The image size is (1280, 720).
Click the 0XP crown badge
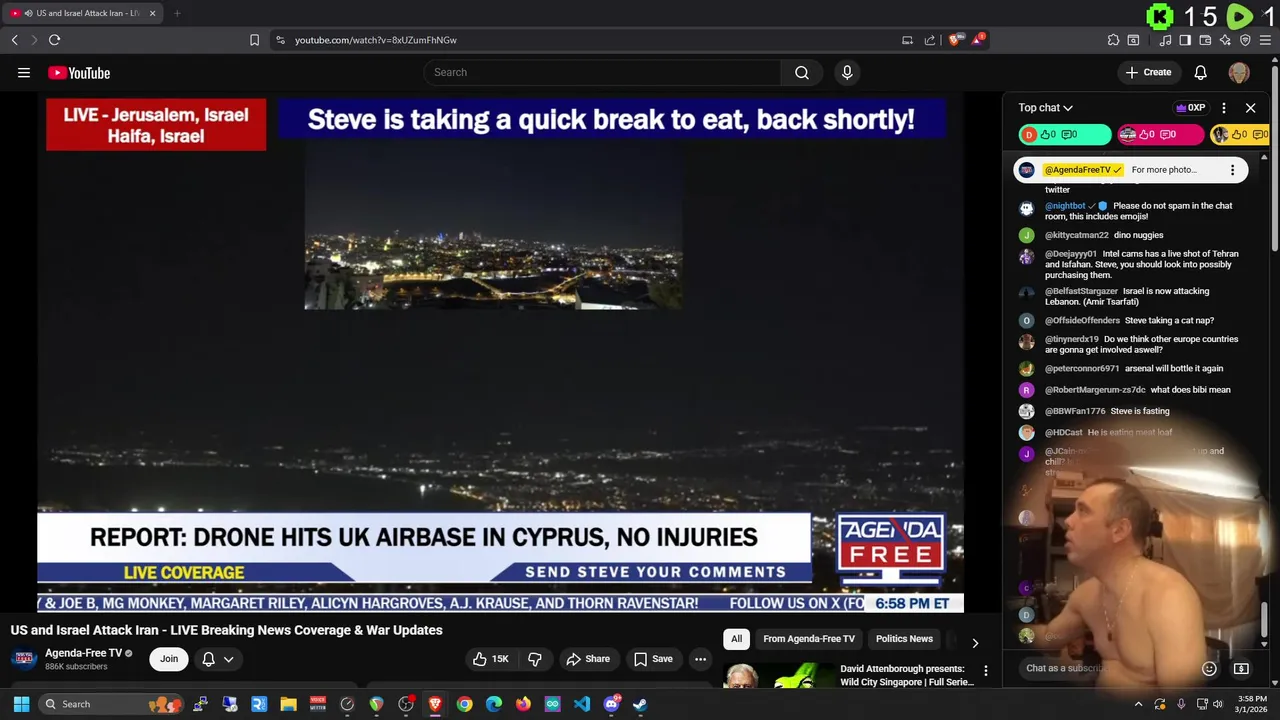[1190, 108]
